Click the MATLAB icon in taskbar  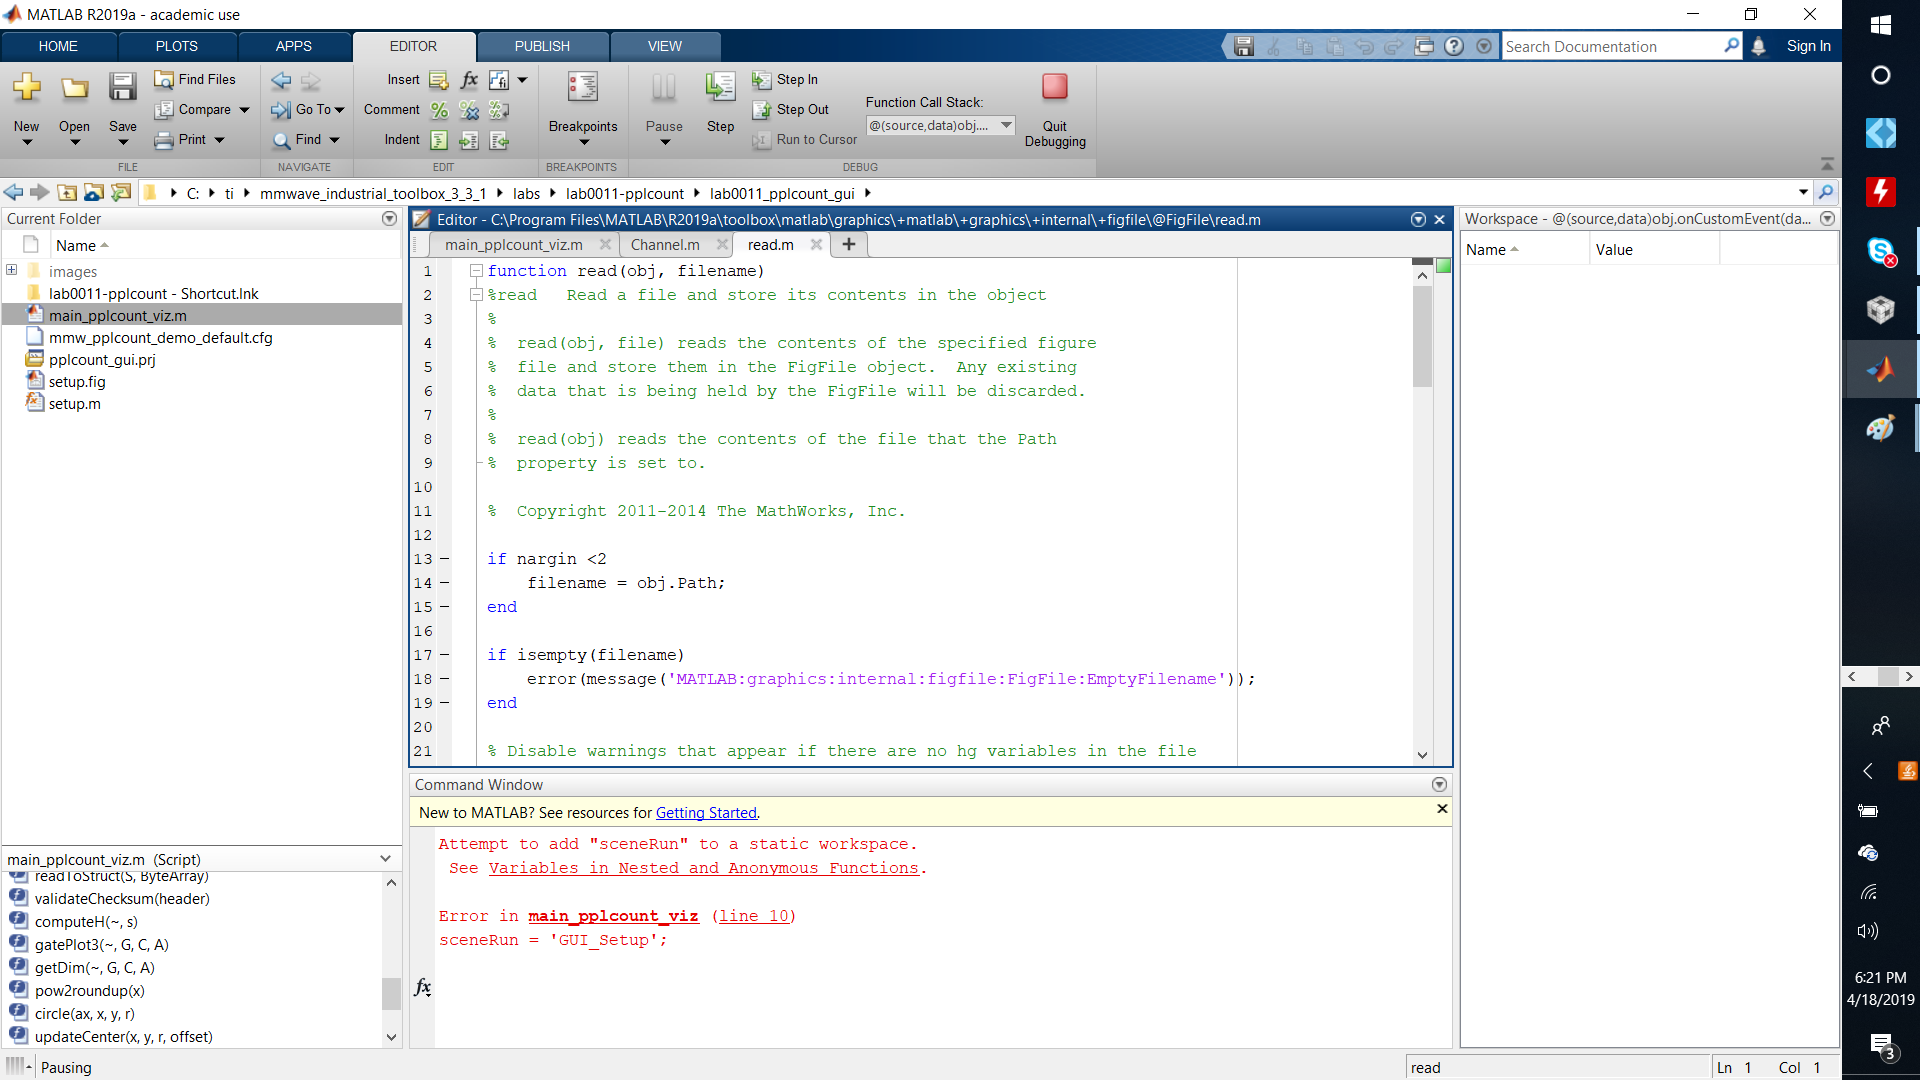point(1880,369)
